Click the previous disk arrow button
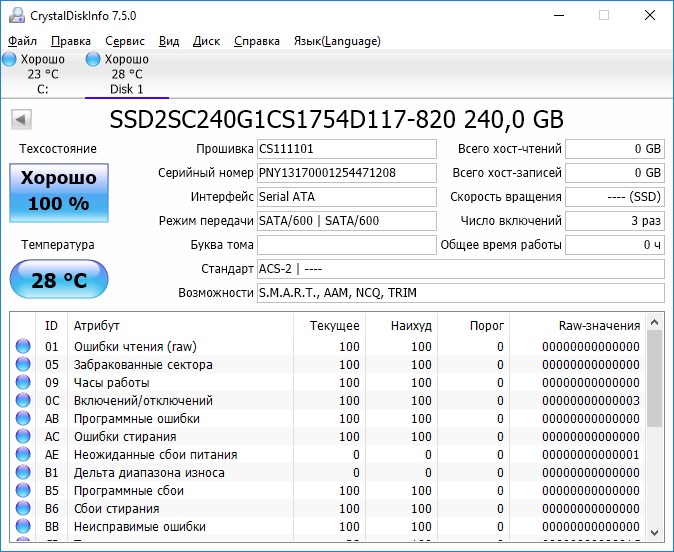Viewport: 674px width, 552px height. pyautogui.click(x=21, y=119)
